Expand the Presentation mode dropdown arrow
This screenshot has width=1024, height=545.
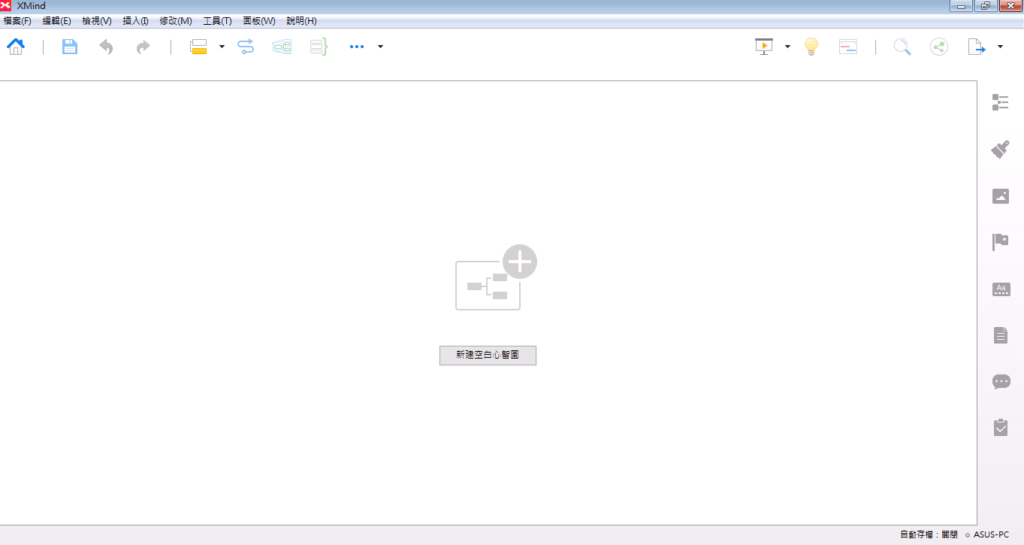[x=788, y=46]
